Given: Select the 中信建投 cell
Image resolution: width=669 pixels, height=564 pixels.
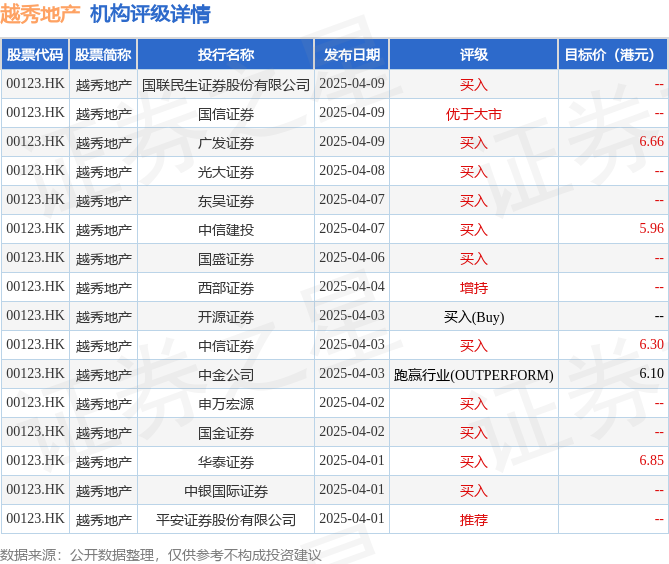Looking at the screenshot, I should point(226,230).
